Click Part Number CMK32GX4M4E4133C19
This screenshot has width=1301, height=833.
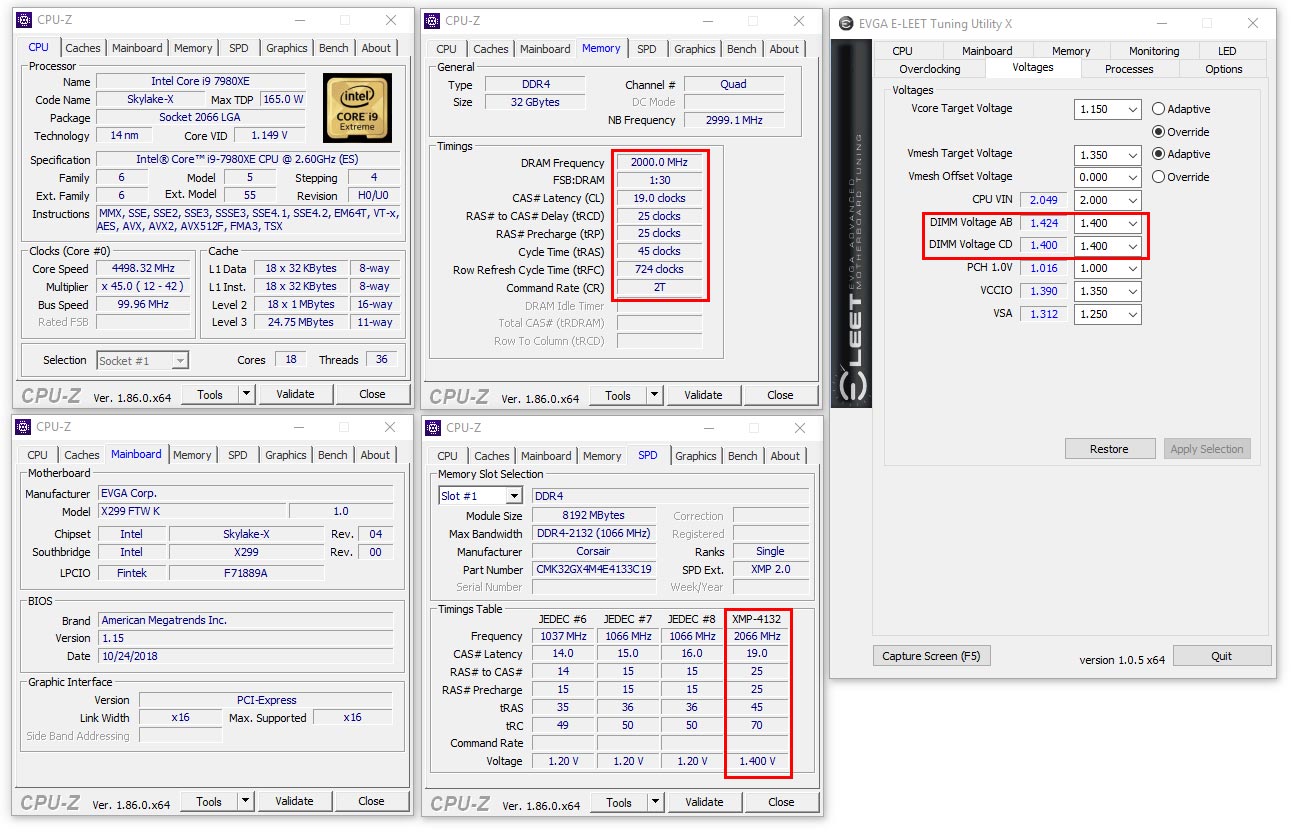[x=594, y=570]
